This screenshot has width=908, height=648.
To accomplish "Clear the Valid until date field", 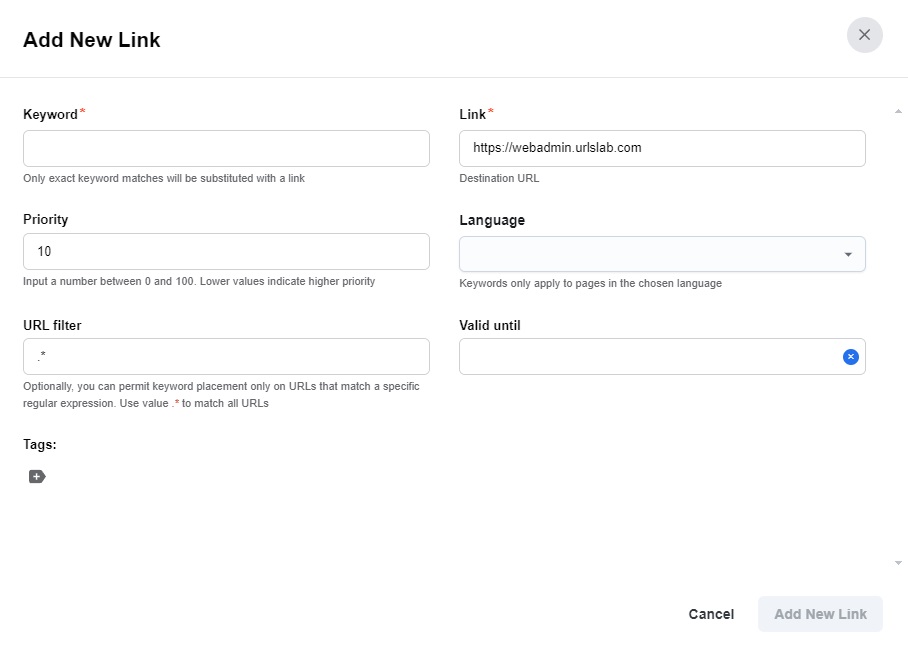I will tap(850, 357).
